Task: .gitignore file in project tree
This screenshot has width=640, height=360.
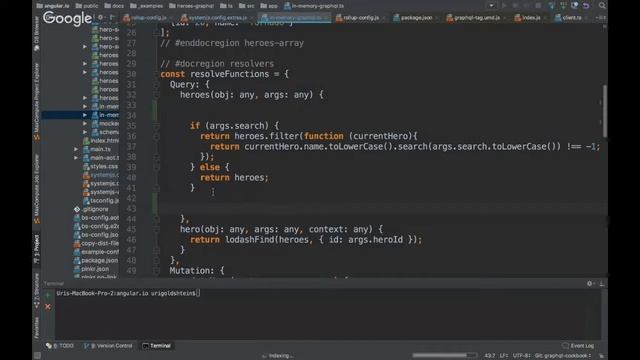Action: pyautogui.click(x=91, y=209)
